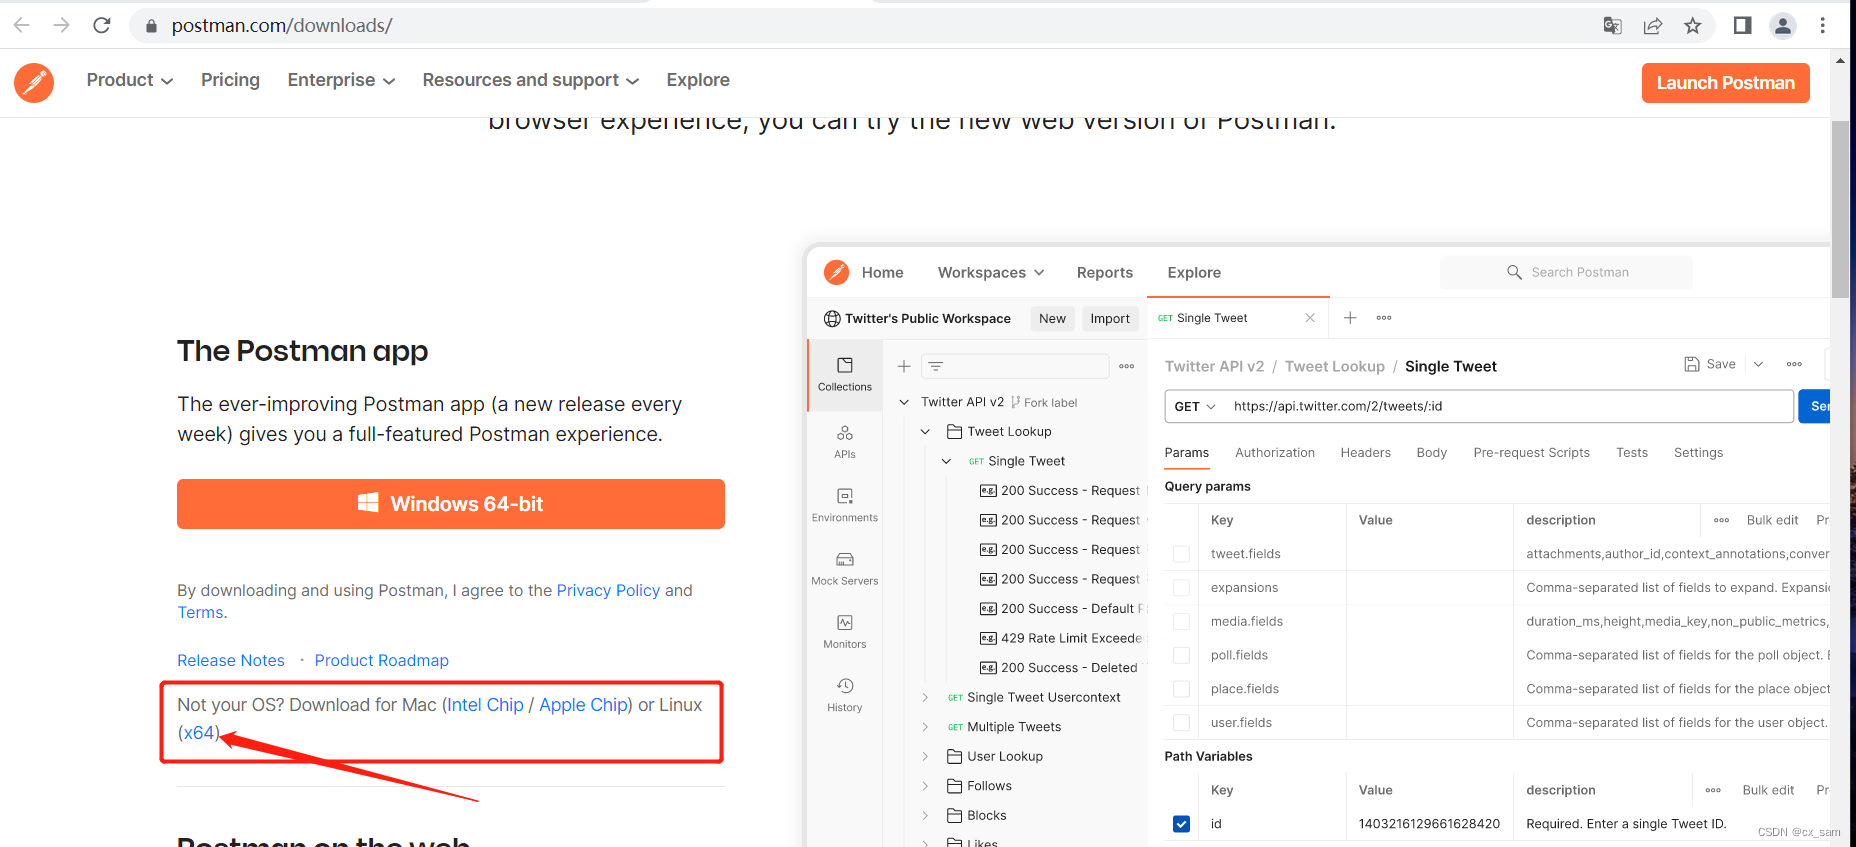The height and width of the screenshot is (847, 1856).
Task: Download the Mac Intel Chip version
Action: tap(485, 705)
